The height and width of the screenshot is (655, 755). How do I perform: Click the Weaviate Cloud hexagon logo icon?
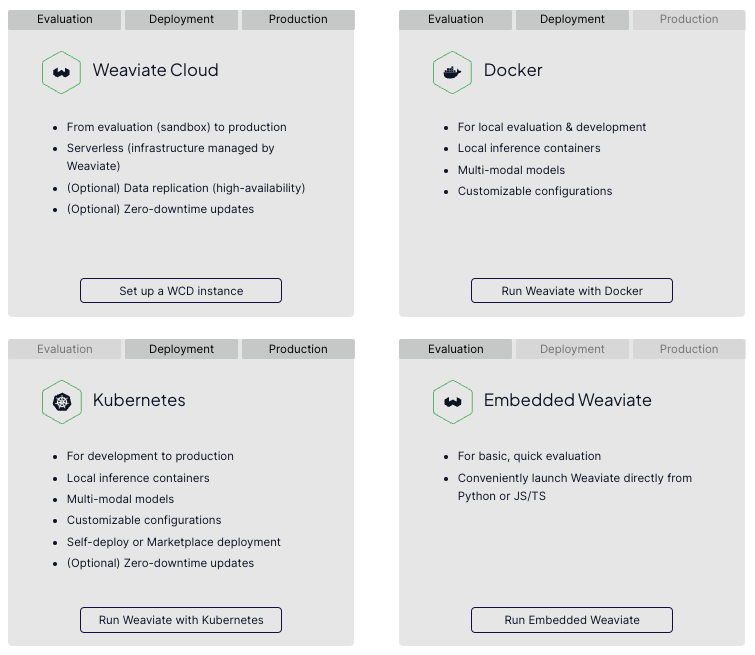[61, 72]
